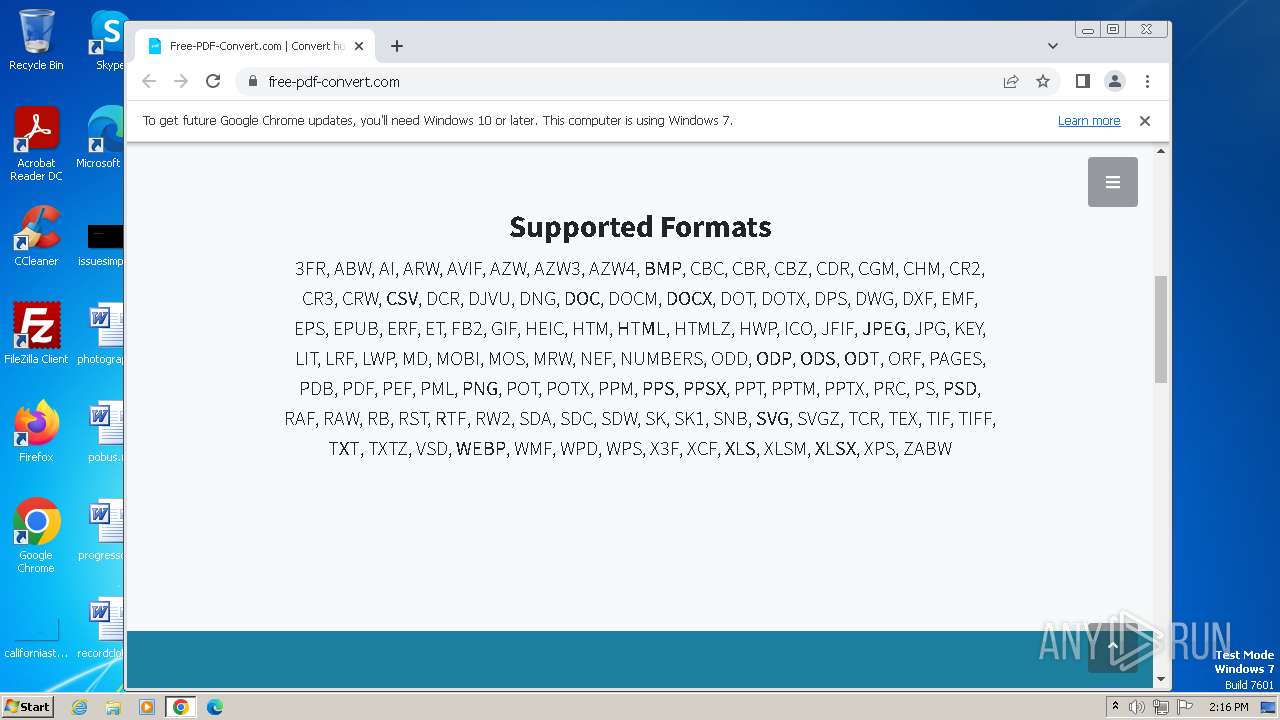Go back to the previous page in Chrome

point(149,81)
